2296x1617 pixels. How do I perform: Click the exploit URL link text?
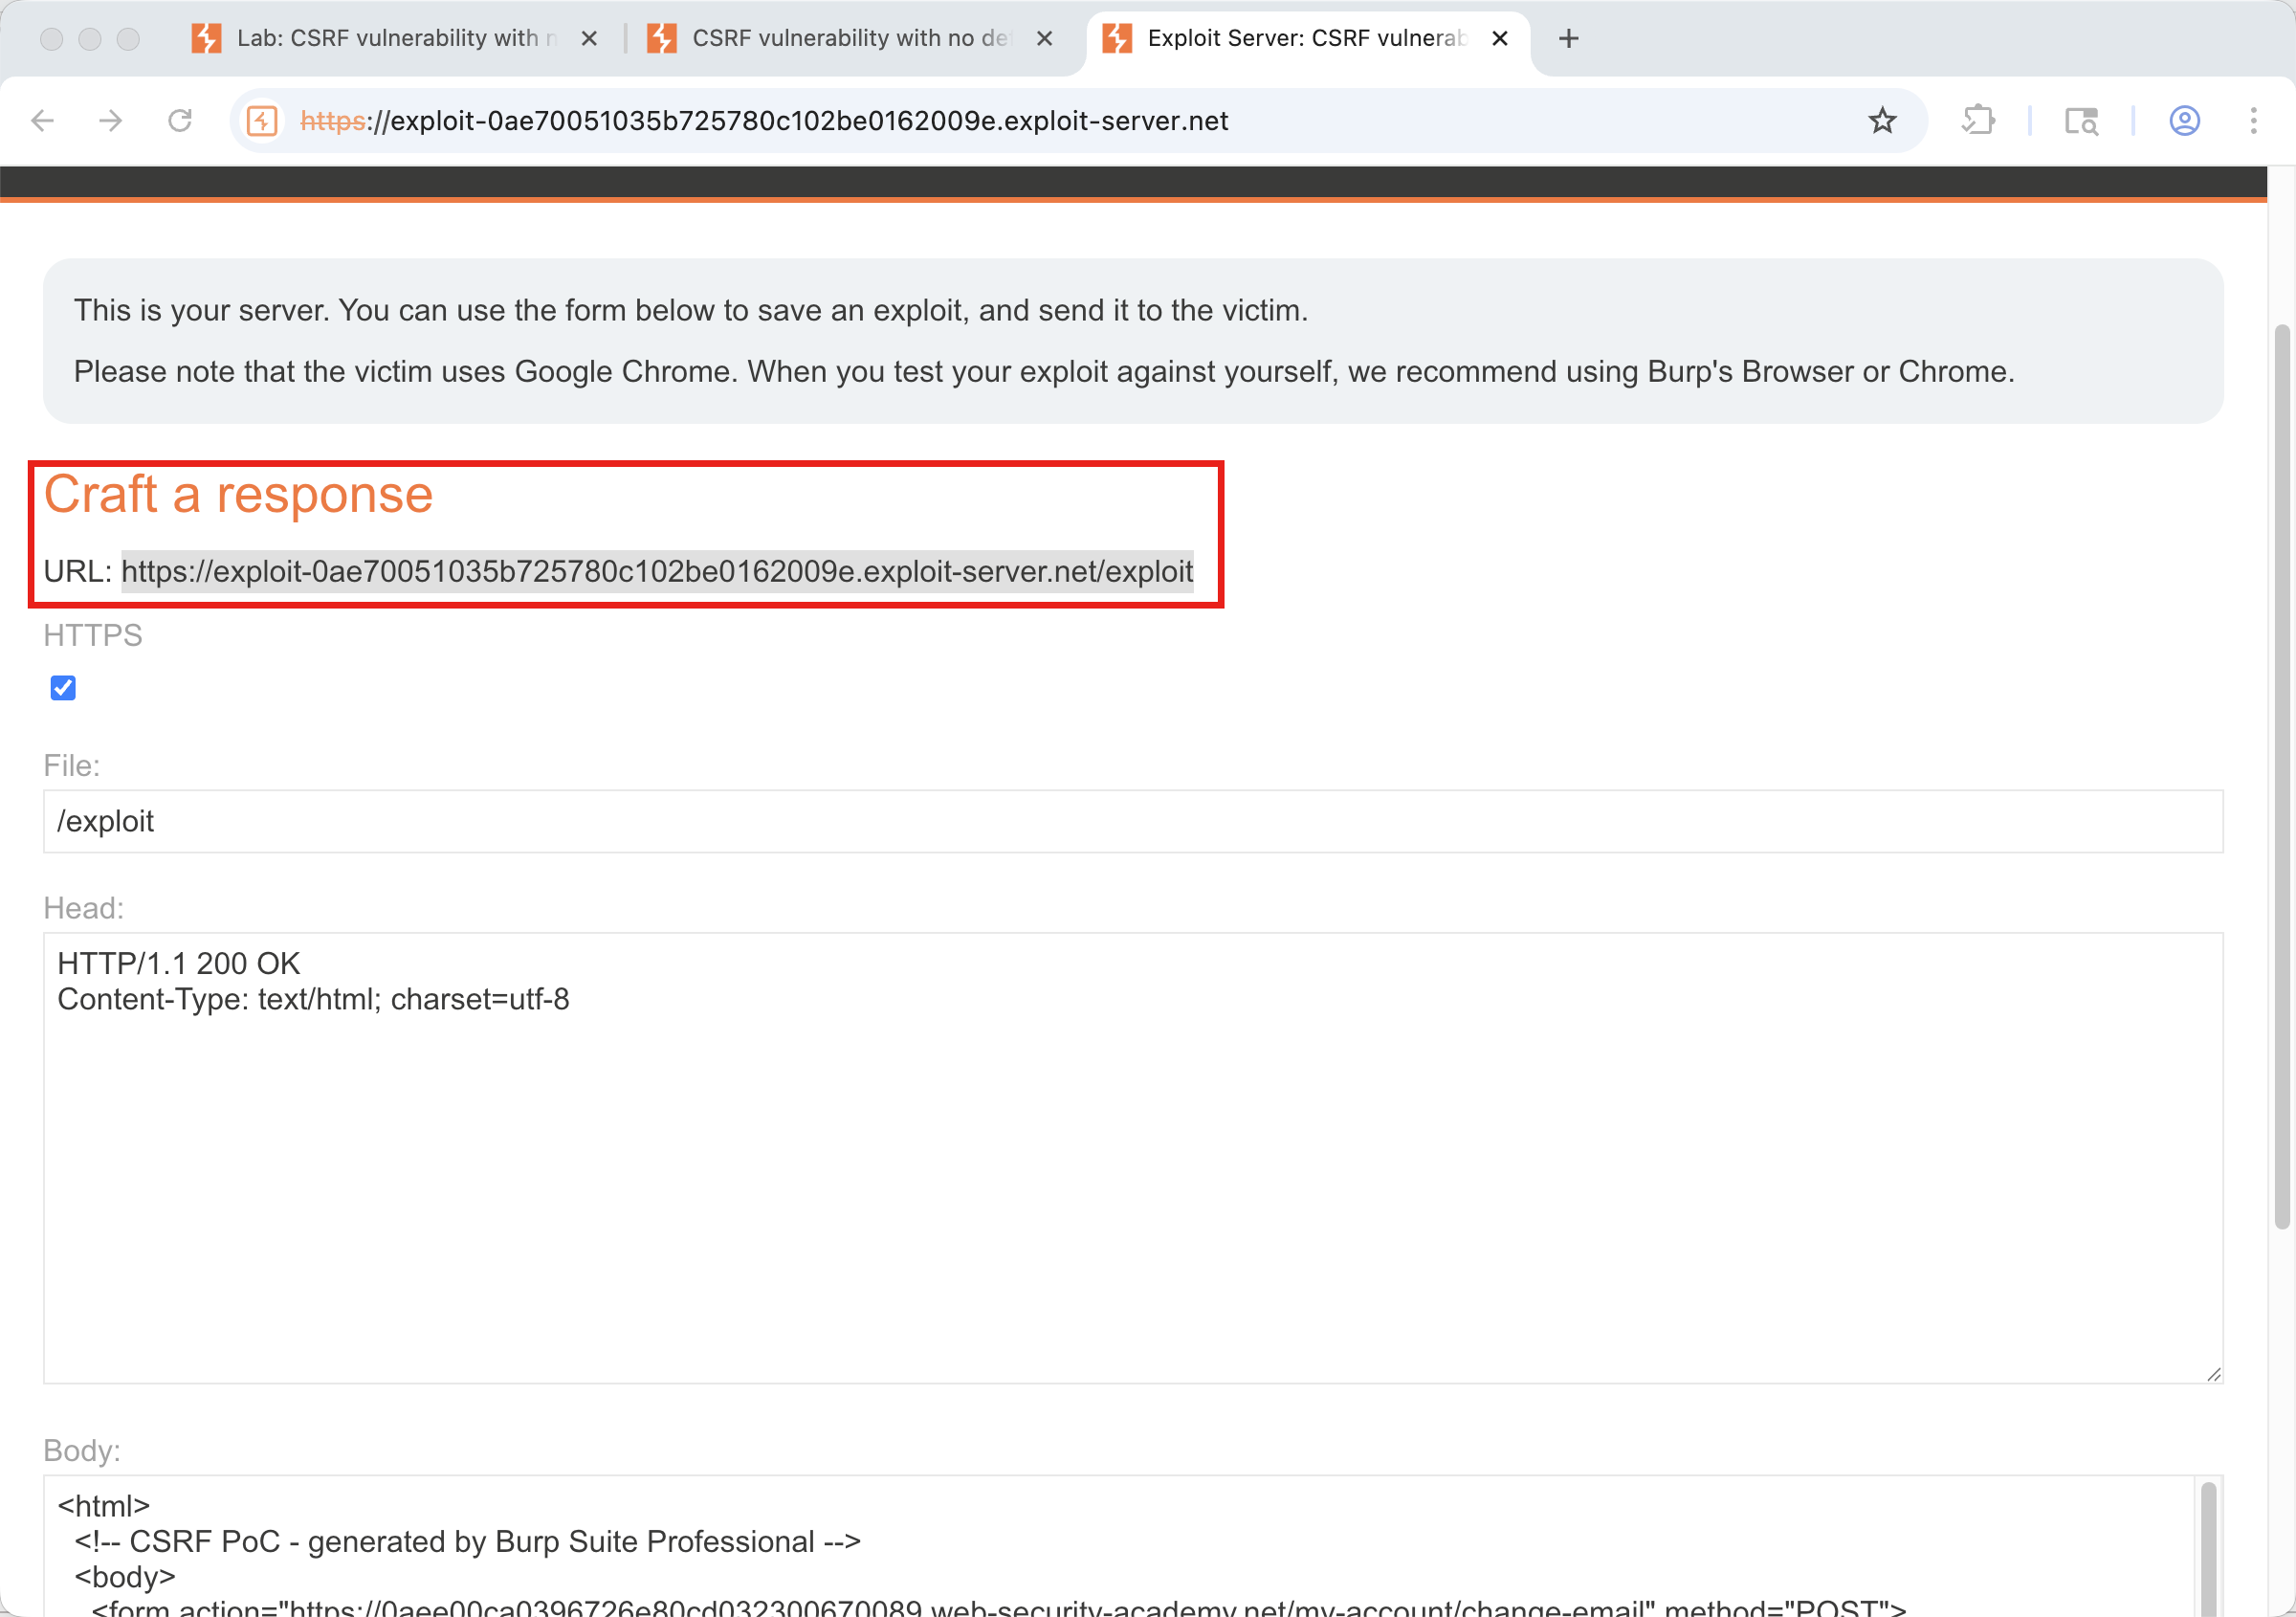pos(657,571)
